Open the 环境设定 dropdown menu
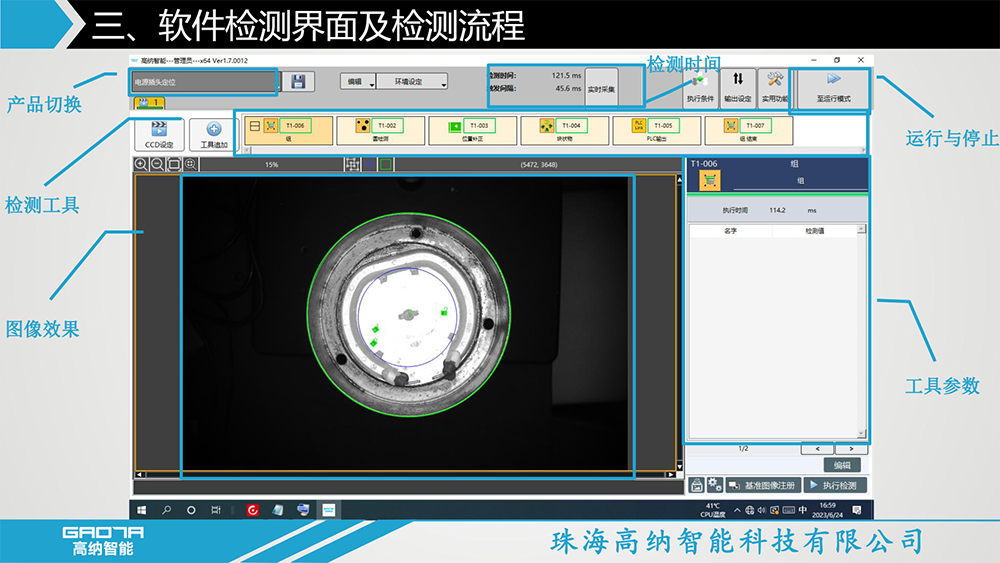The image size is (1000, 563). [x=411, y=82]
